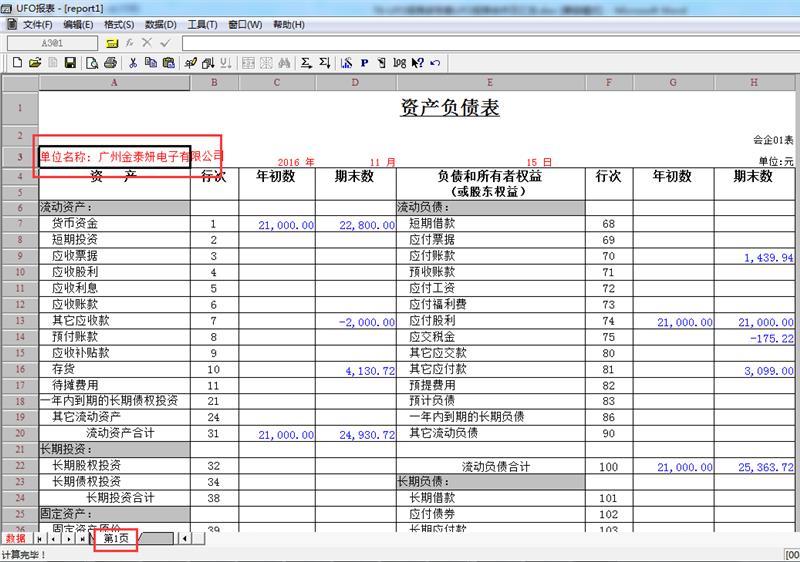The width and height of the screenshot is (800, 562).
Task: Jump to last page with the tab arrow
Action: (82, 539)
